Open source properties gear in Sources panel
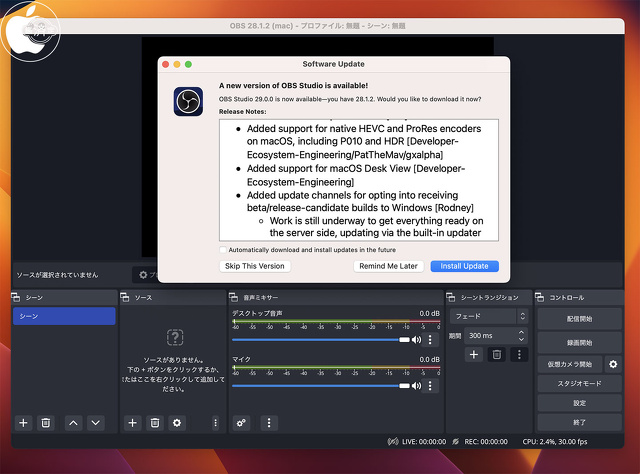Viewport: 640px width, 474px height. pos(177,423)
